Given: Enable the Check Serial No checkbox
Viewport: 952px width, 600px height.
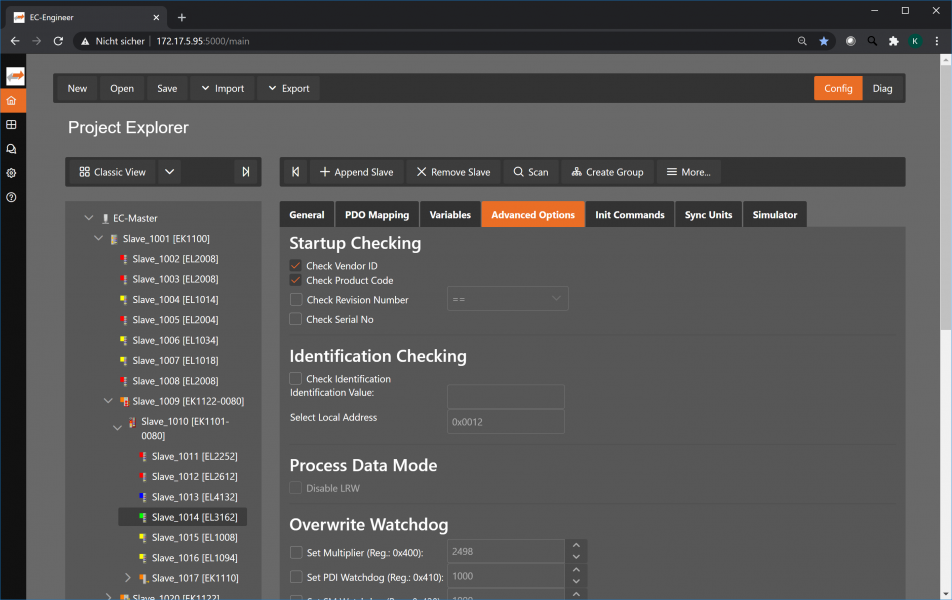Looking at the screenshot, I should point(295,319).
